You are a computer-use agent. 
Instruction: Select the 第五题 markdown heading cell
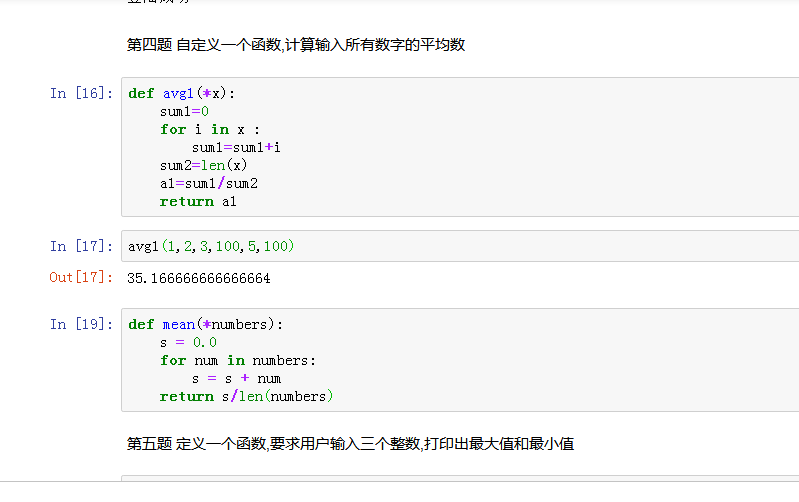pos(350,443)
